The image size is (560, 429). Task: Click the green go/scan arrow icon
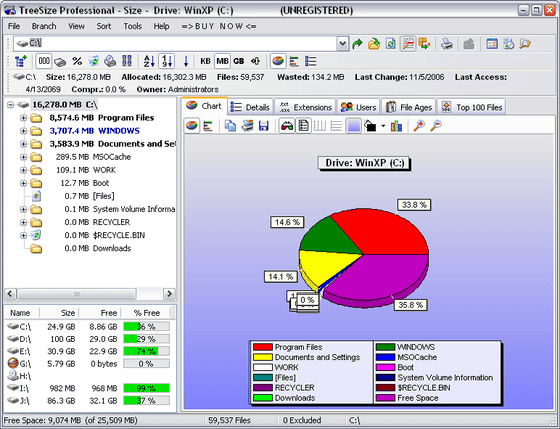[x=357, y=44]
